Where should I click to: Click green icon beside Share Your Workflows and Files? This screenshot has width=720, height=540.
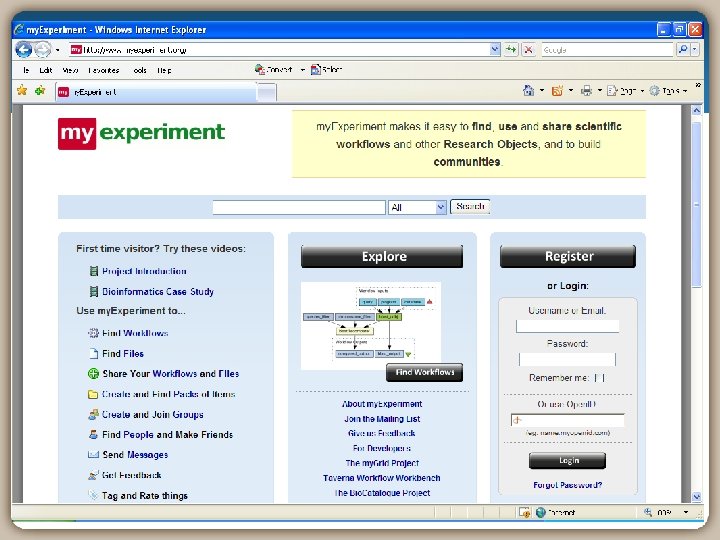93,373
